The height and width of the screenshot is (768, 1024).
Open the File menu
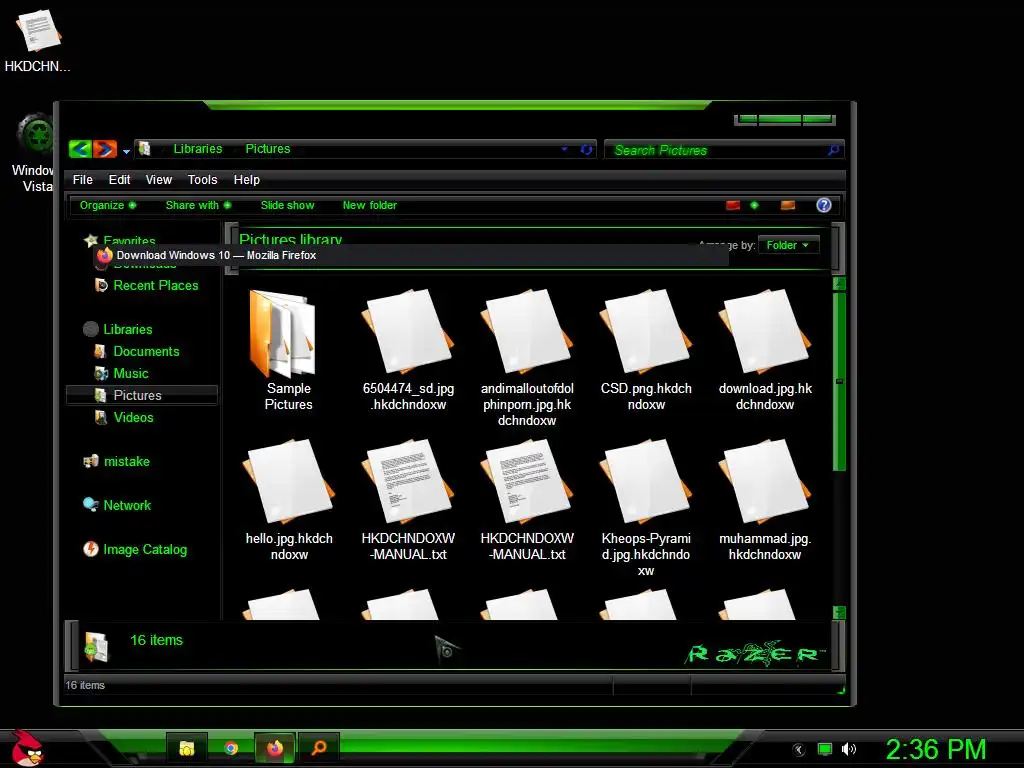[82, 180]
